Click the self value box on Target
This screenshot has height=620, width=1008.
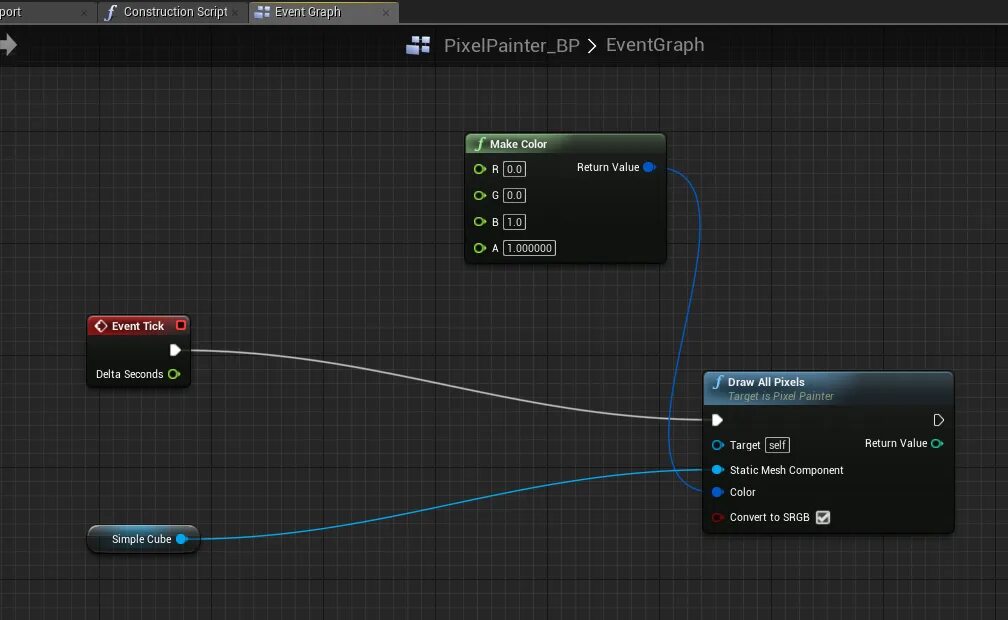click(777, 445)
